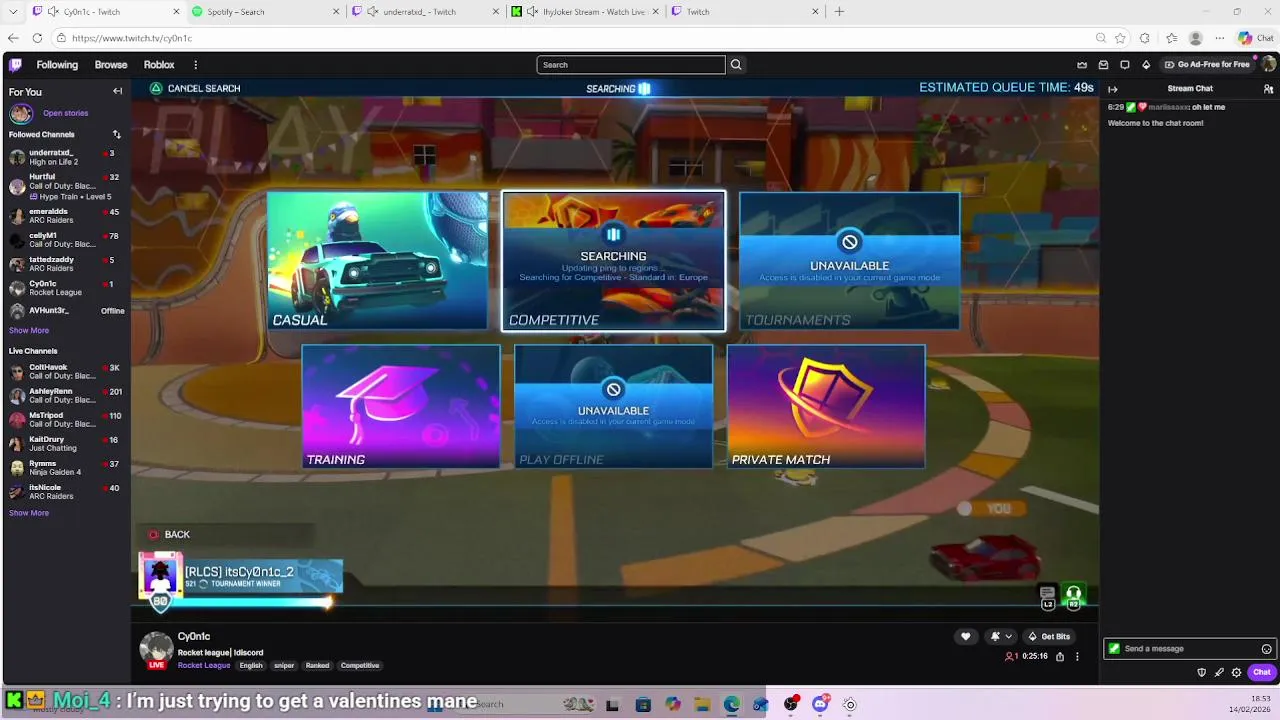The width and height of the screenshot is (1280, 720).
Task: Click the Cy0n1c channel name below the player
Action: click(194, 636)
